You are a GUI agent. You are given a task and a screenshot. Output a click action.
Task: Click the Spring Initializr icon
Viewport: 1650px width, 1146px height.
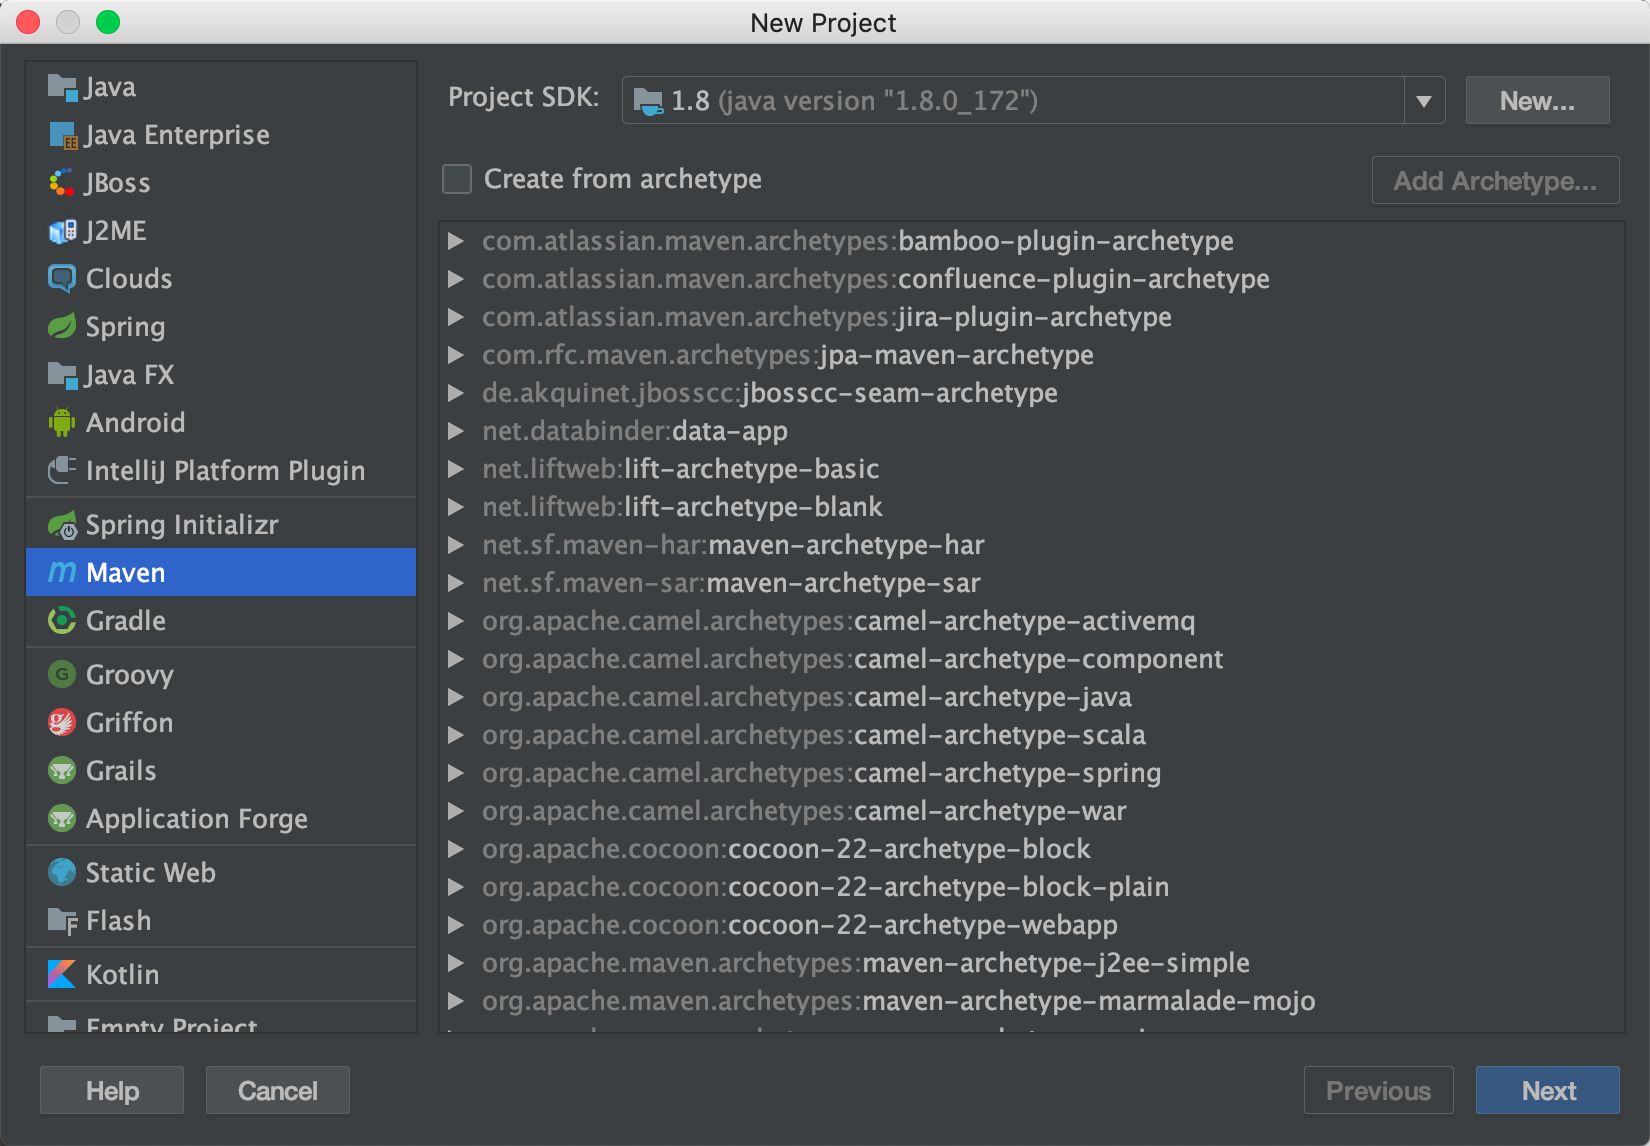tap(62, 525)
